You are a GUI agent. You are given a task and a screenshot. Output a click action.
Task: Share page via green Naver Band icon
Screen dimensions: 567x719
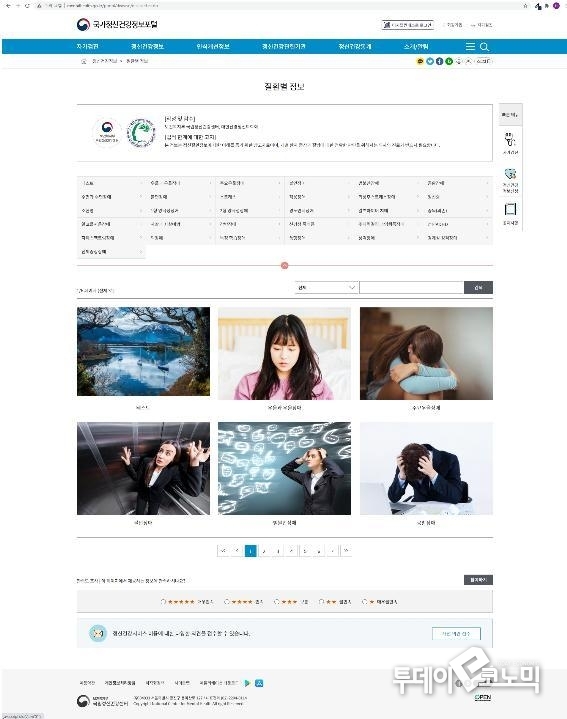coord(449,61)
